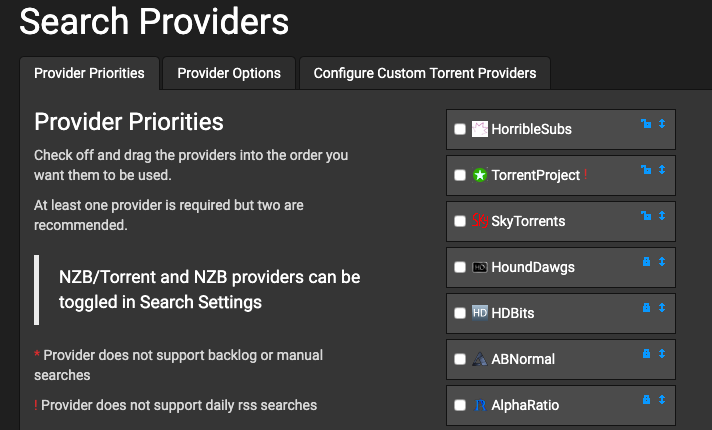Click the HDBits provider logo icon
Viewport: 712px width, 430px height.
tap(480, 313)
